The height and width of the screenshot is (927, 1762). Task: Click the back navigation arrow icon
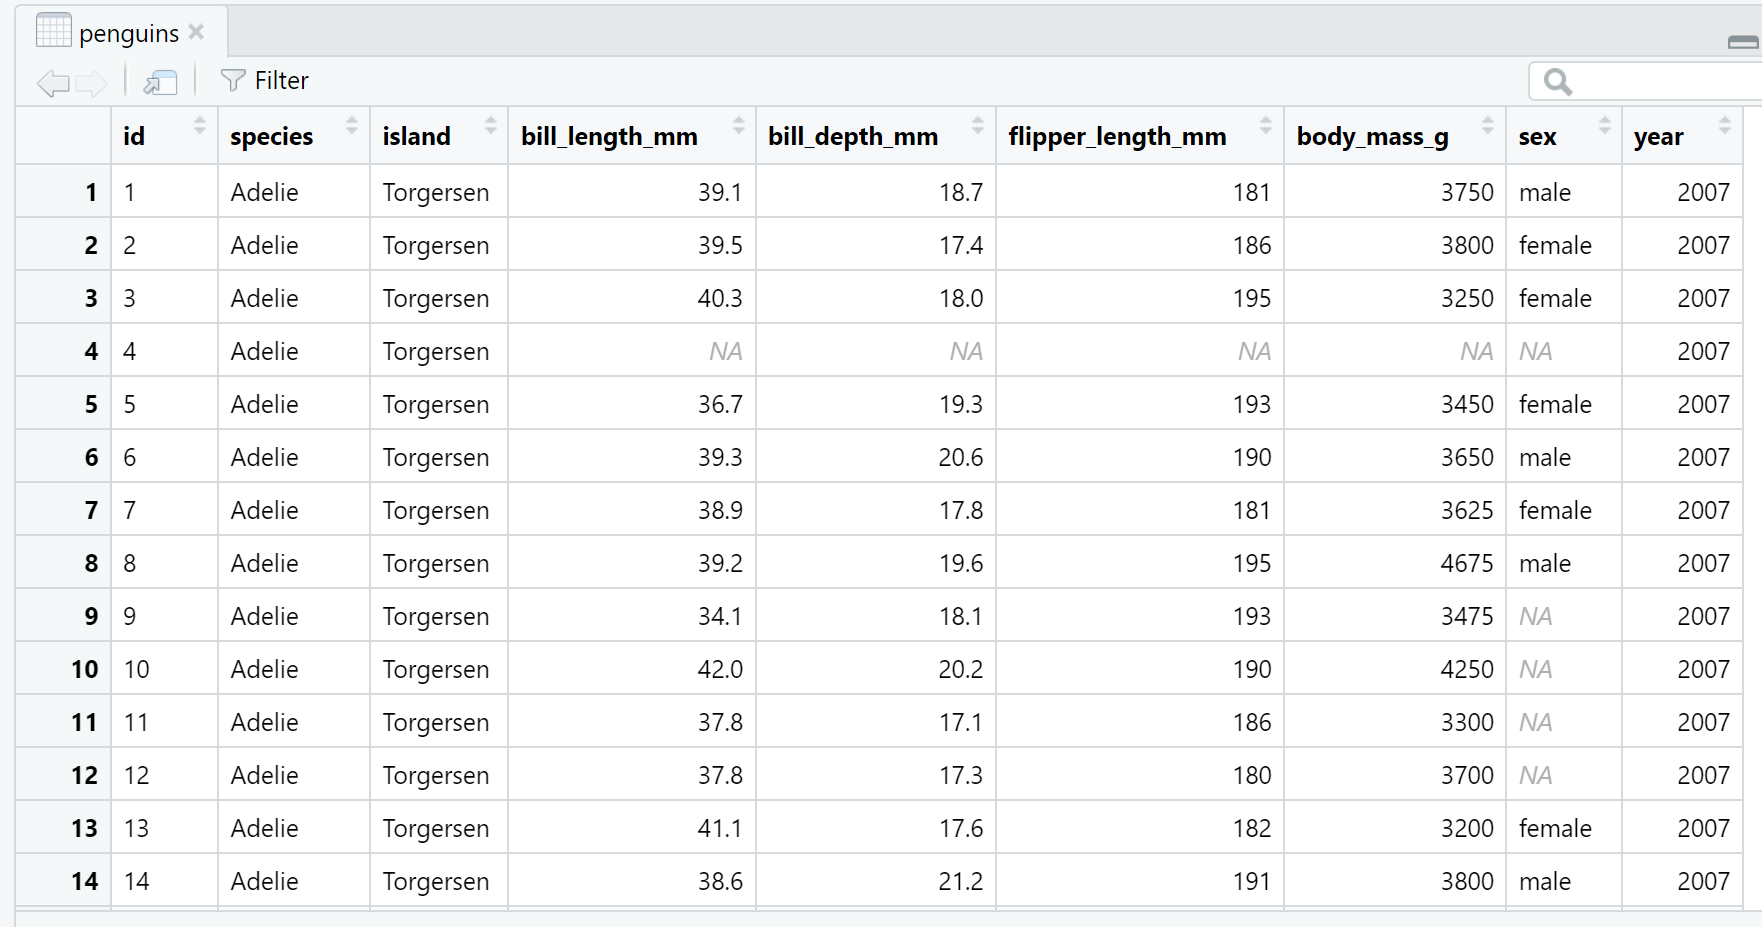click(x=52, y=83)
